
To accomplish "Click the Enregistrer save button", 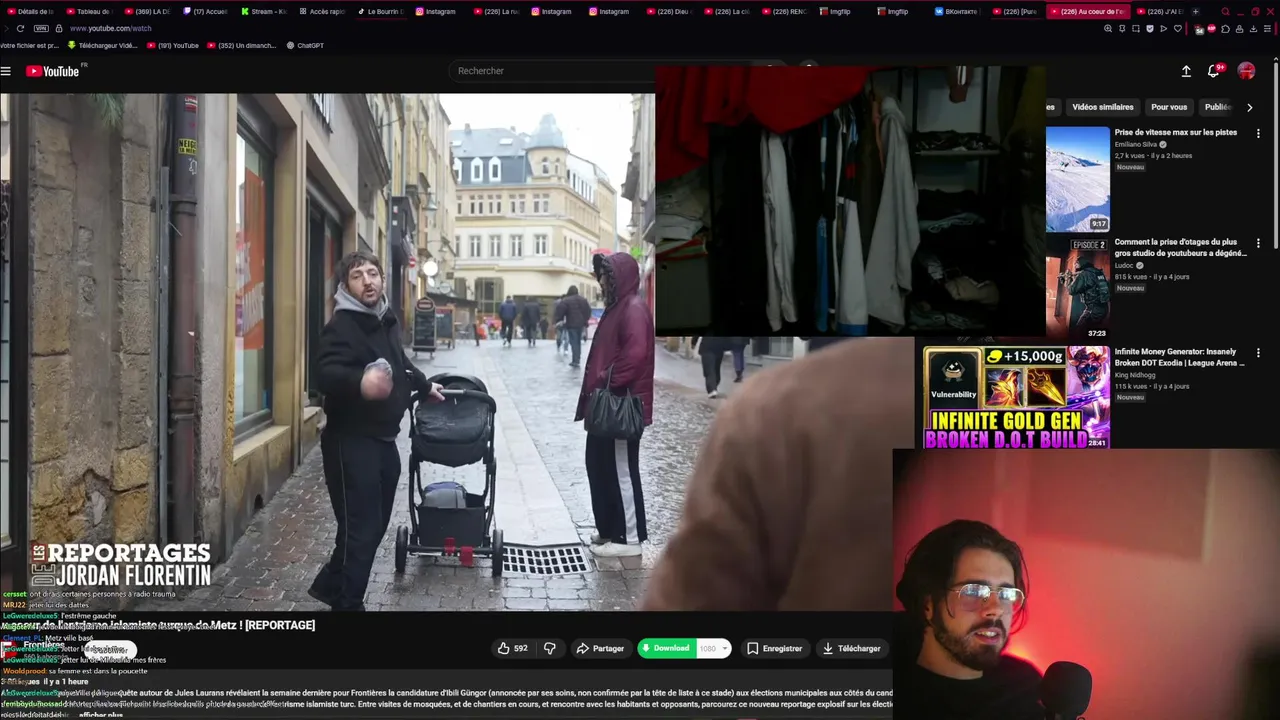I will [x=774, y=648].
